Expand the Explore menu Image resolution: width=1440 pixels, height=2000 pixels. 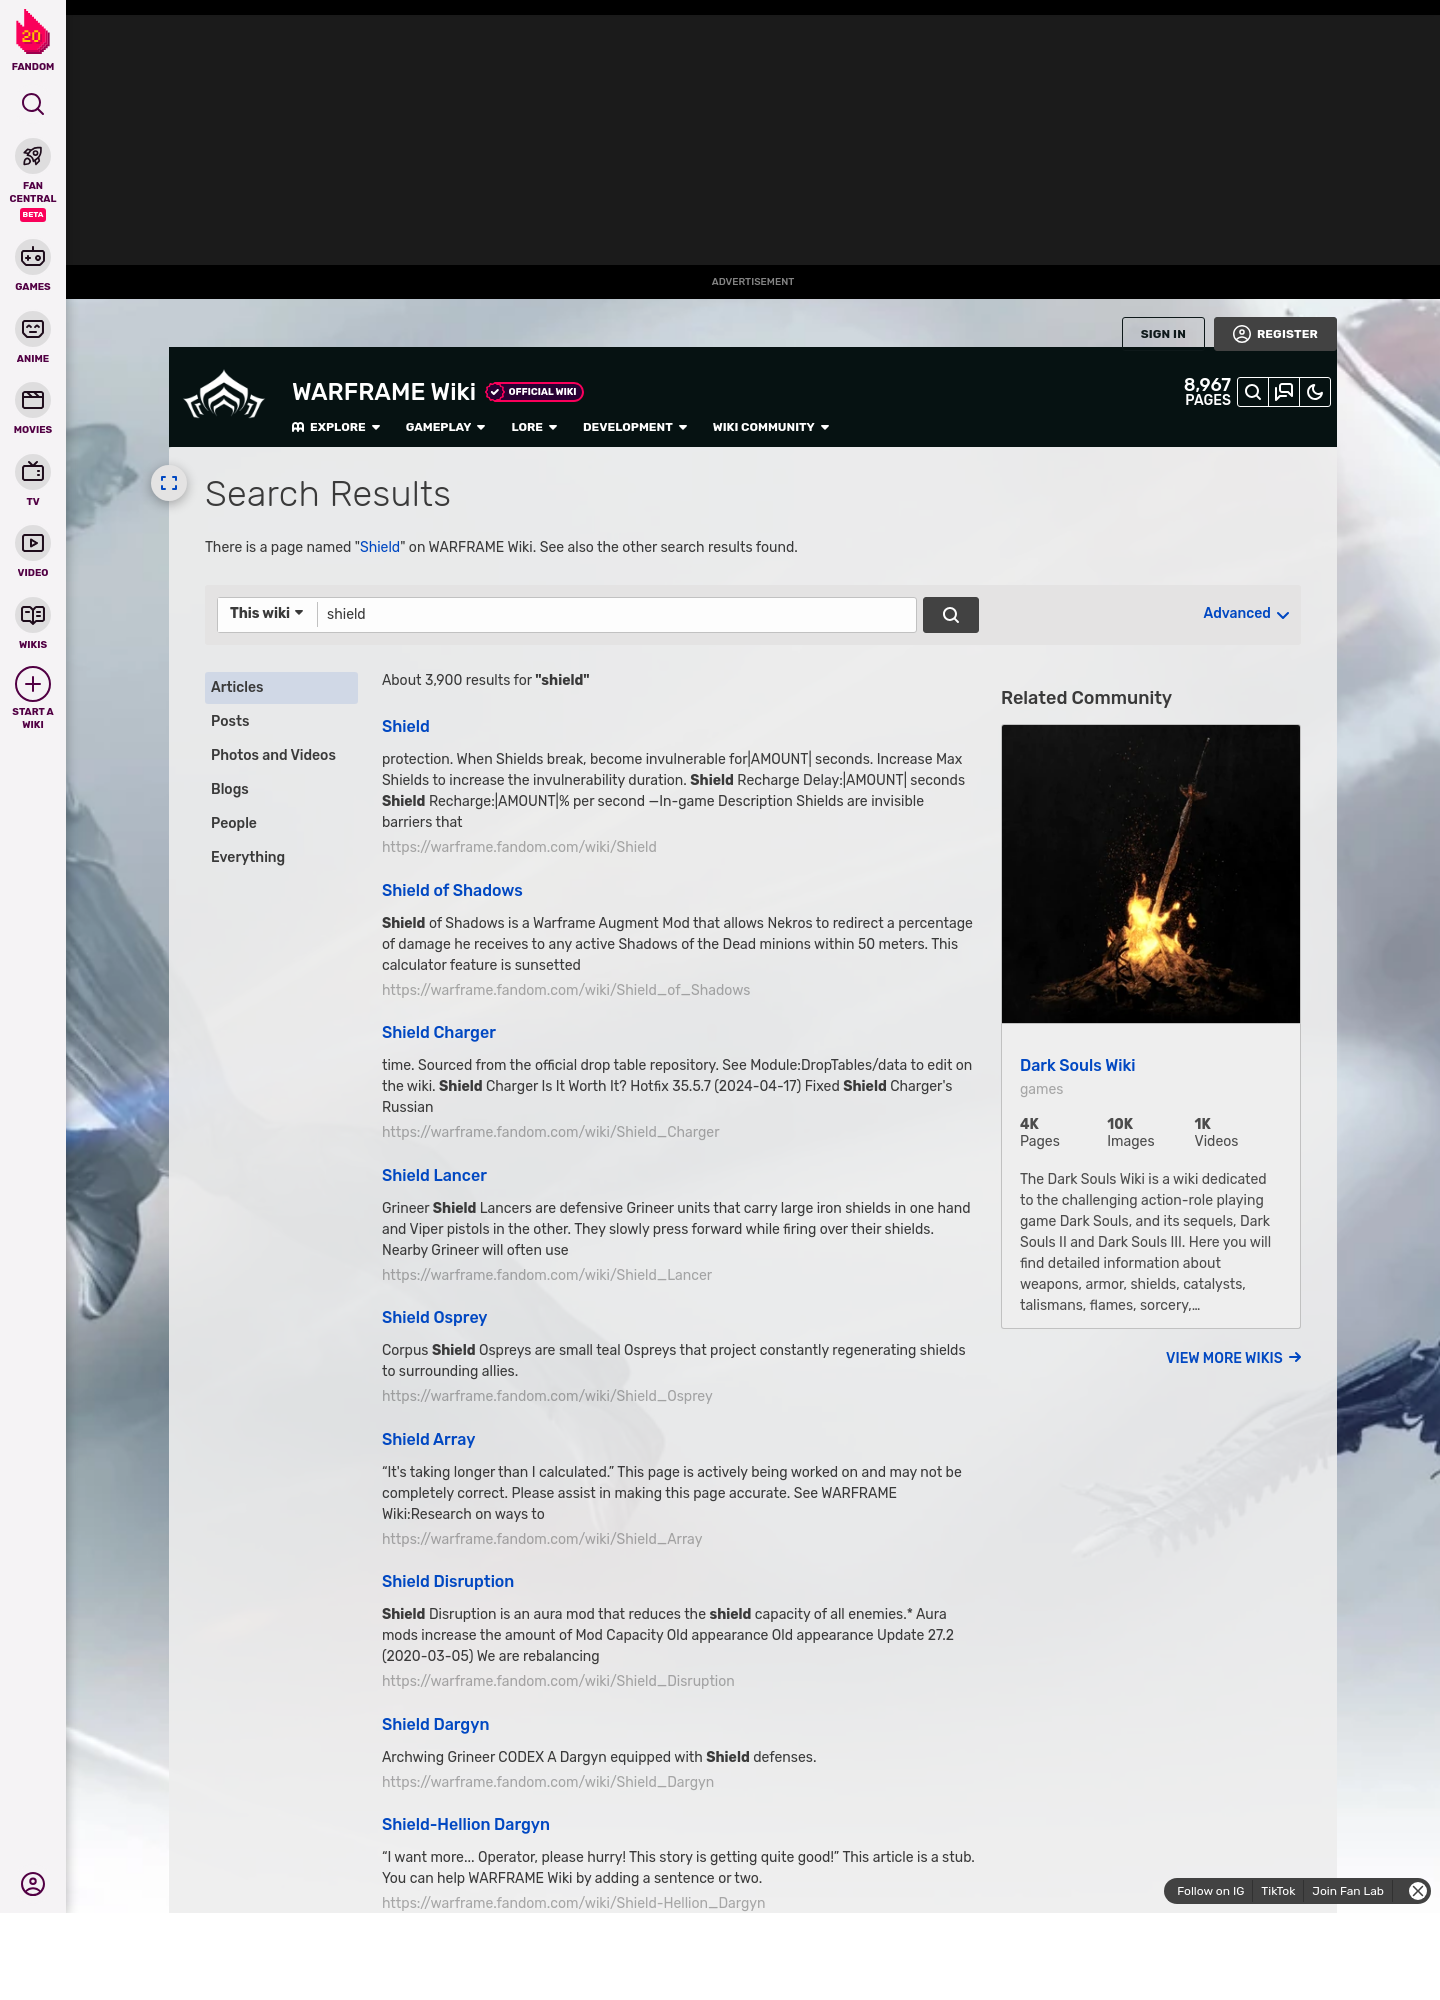tap(336, 427)
